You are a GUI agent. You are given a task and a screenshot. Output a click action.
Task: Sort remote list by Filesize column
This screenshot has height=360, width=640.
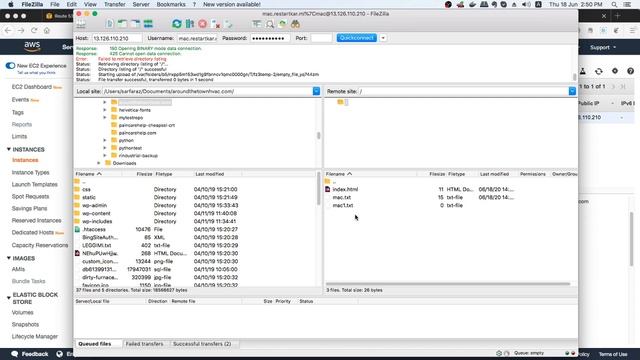437,174
